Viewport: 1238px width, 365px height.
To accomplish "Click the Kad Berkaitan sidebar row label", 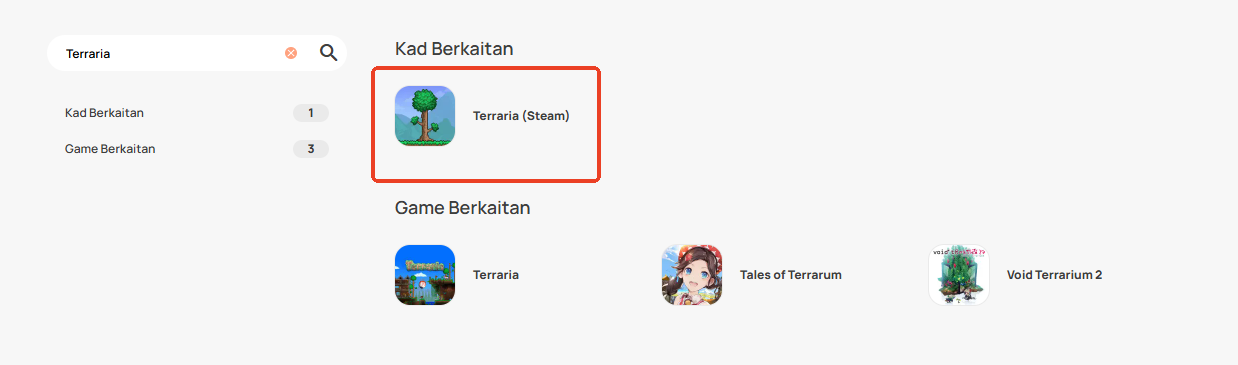I will [x=111, y=113].
